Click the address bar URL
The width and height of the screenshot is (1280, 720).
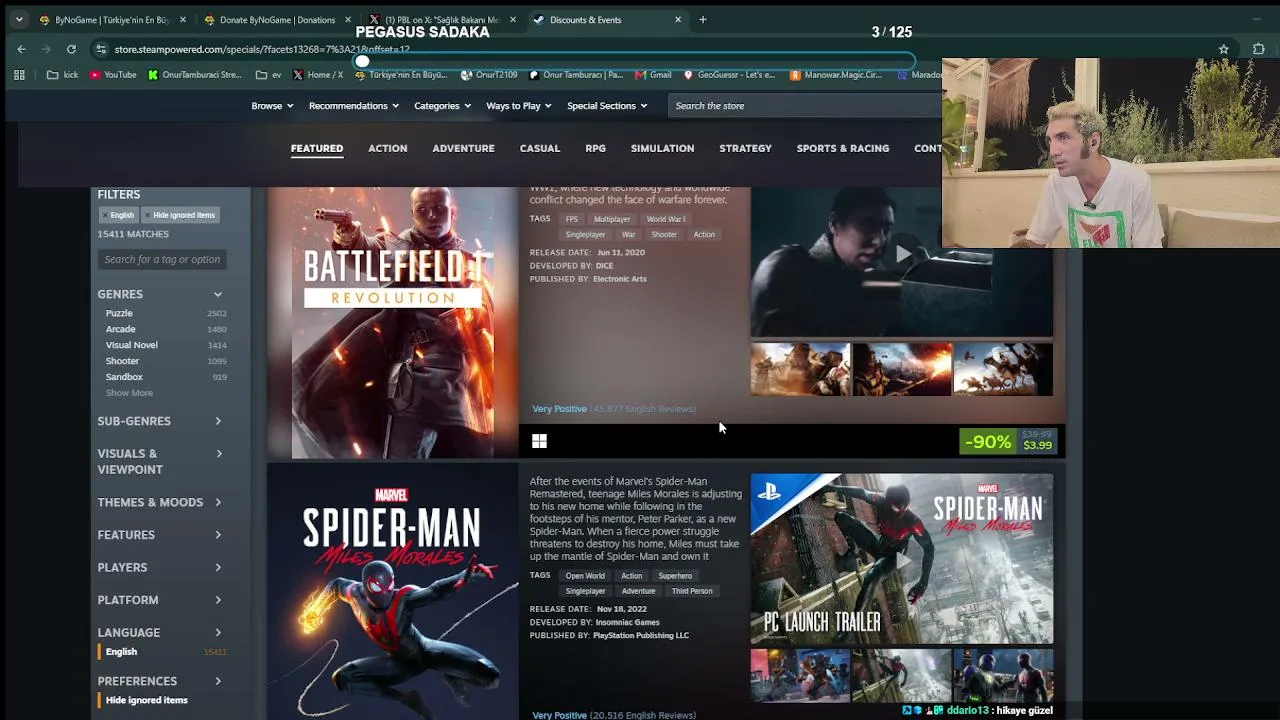pyautogui.click(x=262, y=49)
